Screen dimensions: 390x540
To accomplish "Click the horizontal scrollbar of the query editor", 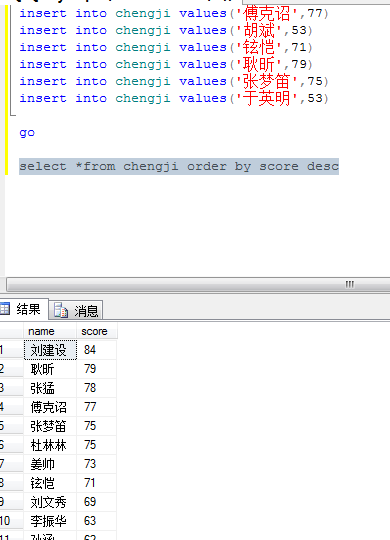I will click(x=198, y=284).
